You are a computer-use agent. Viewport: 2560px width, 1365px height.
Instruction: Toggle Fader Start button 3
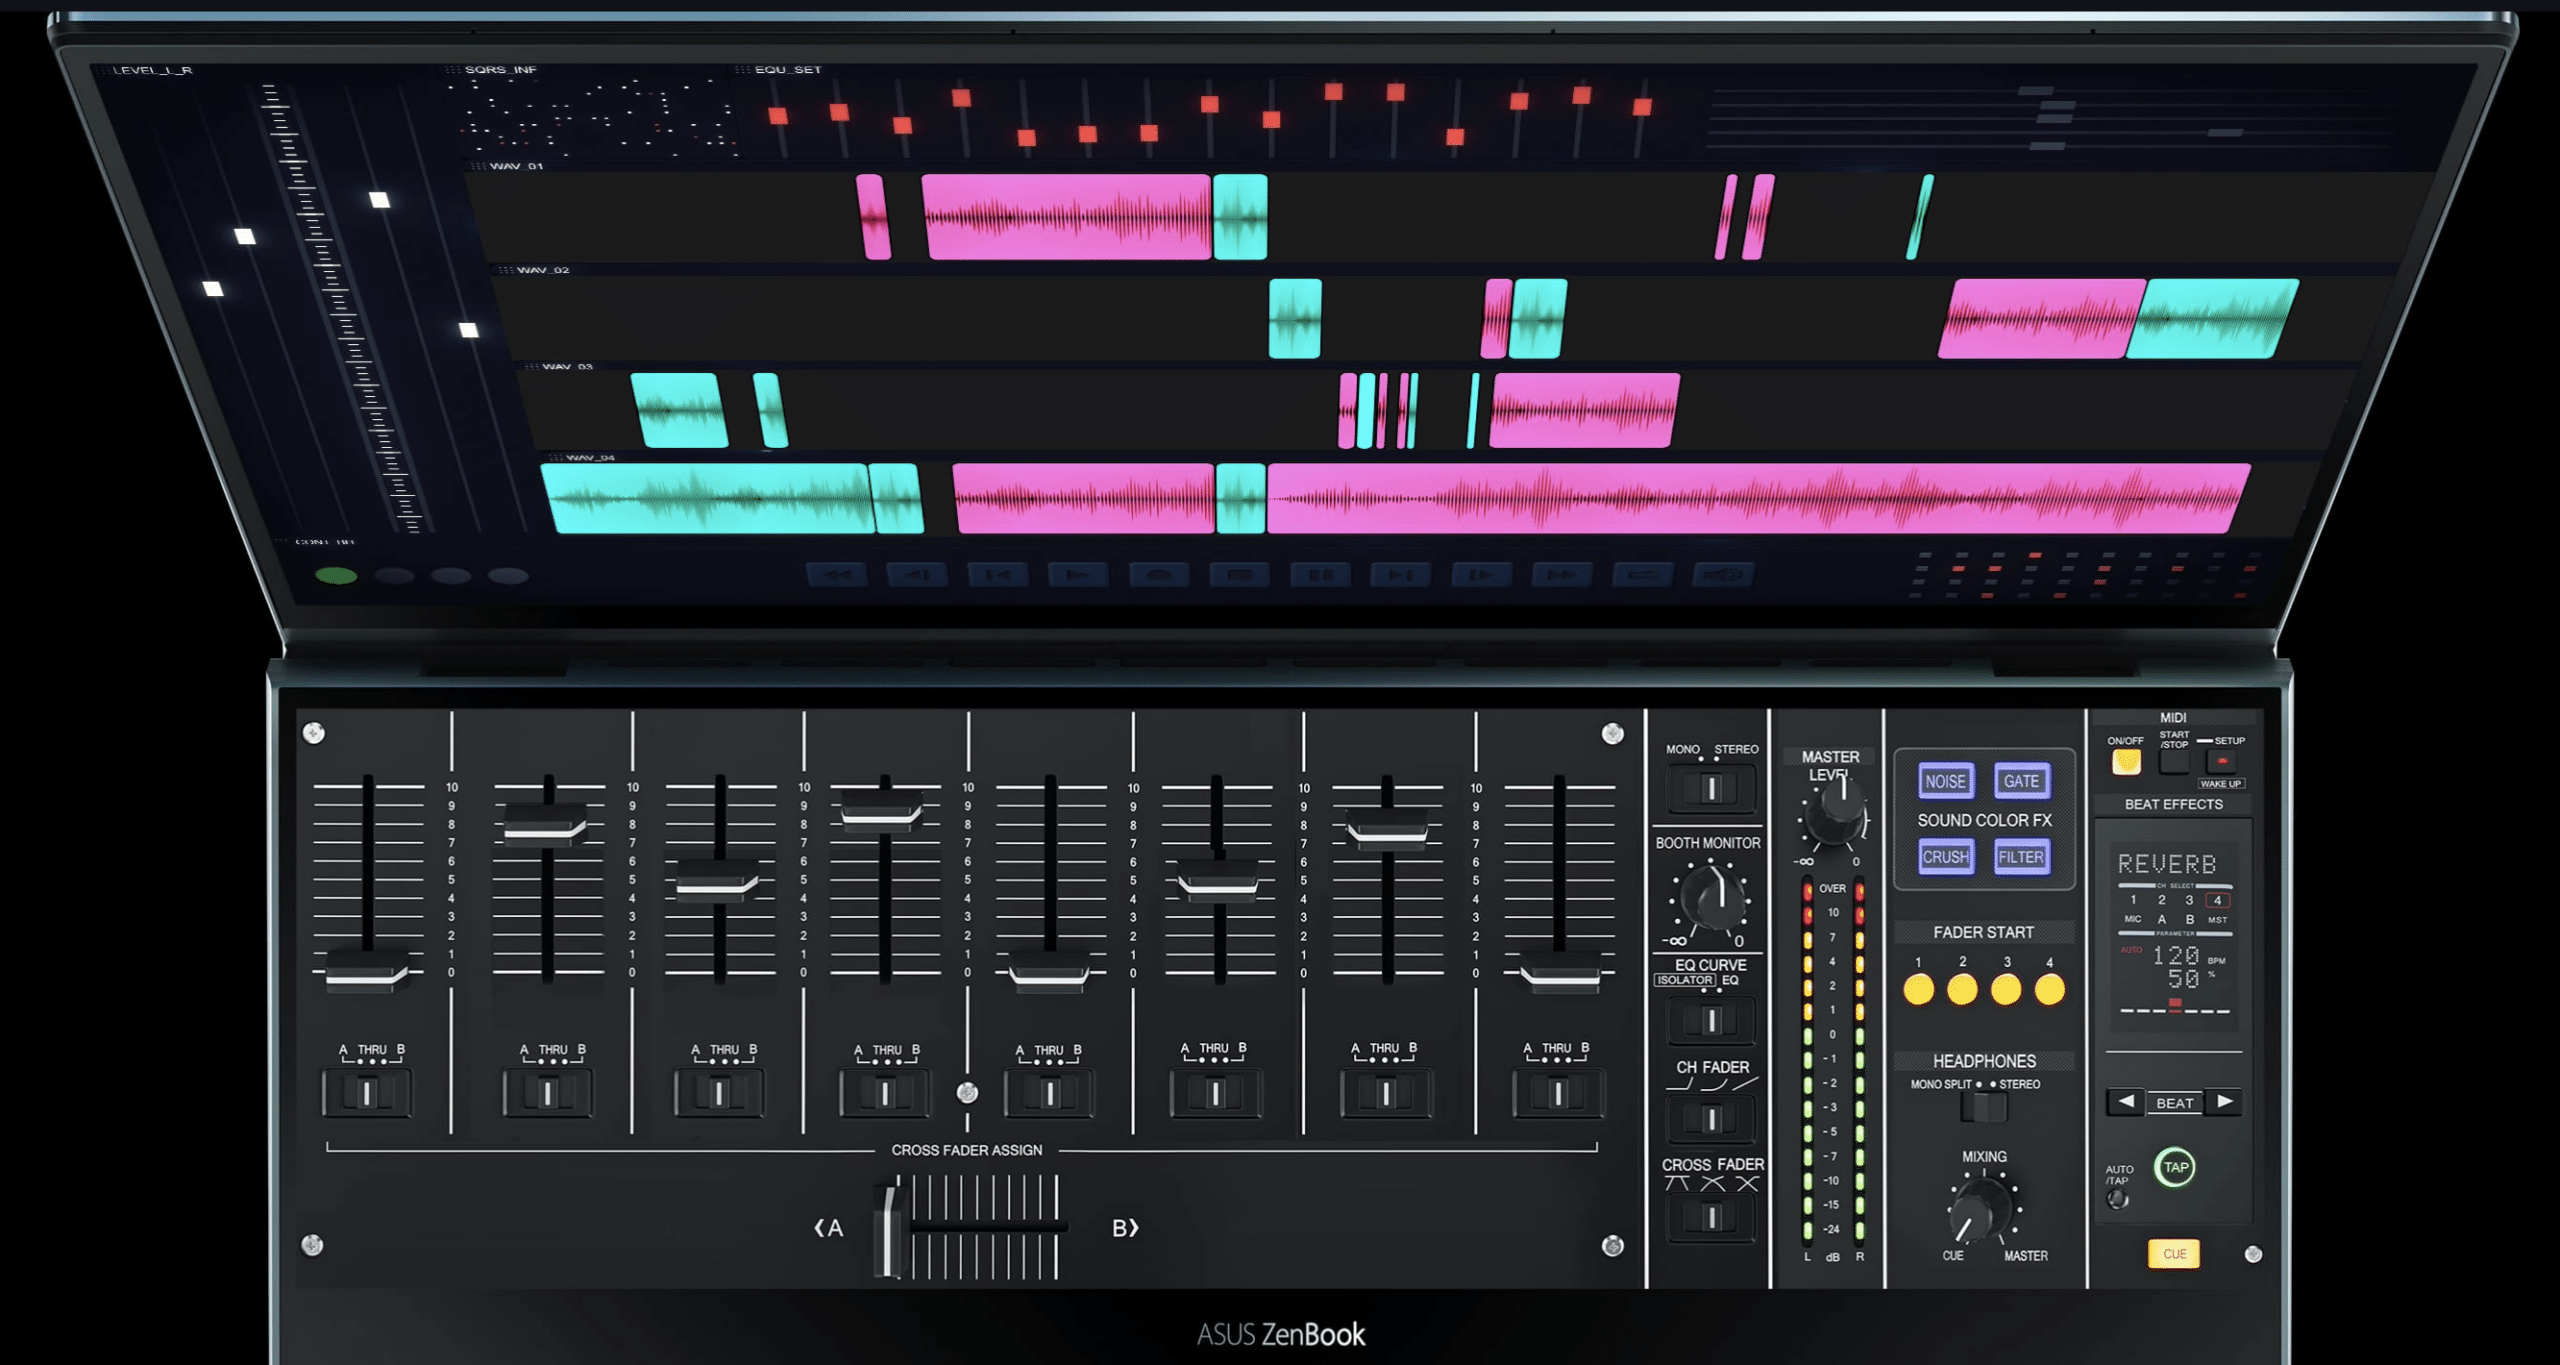(2006, 990)
